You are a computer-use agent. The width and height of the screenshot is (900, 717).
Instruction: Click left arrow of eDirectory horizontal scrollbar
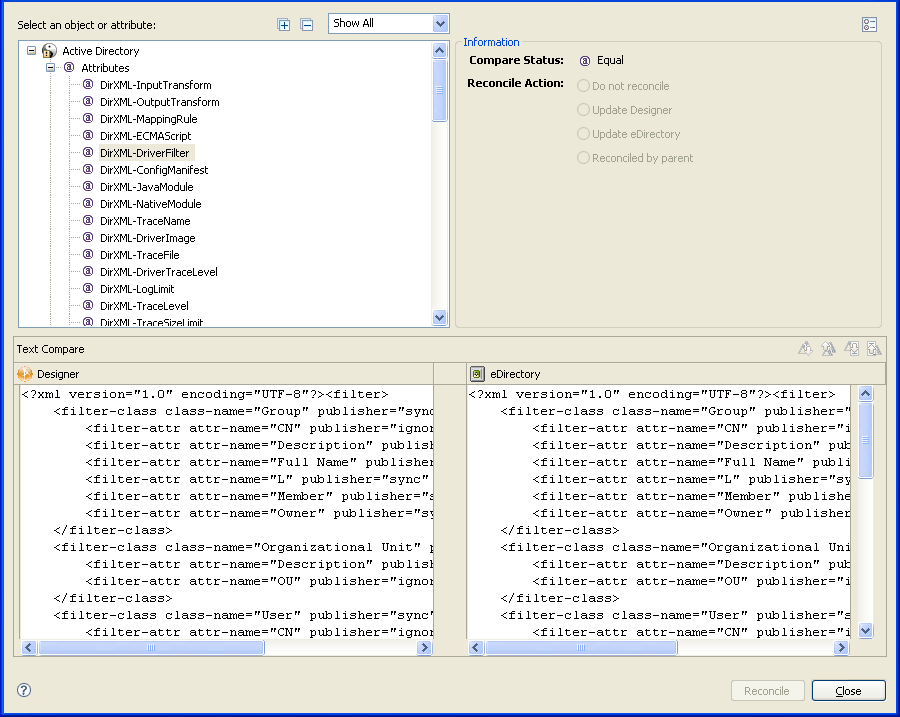click(x=476, y=648)
